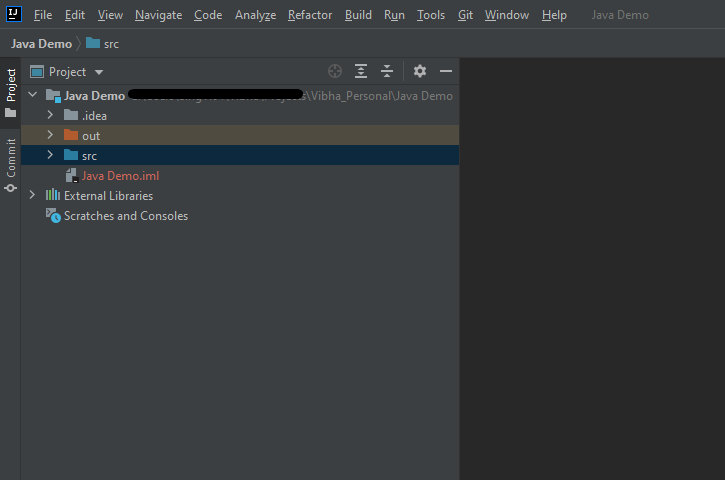This screenshot has width=725, height=480.
Task: Click the Java Demo breadcrumb
Action: pyautogui.click(x=41, y=44)
